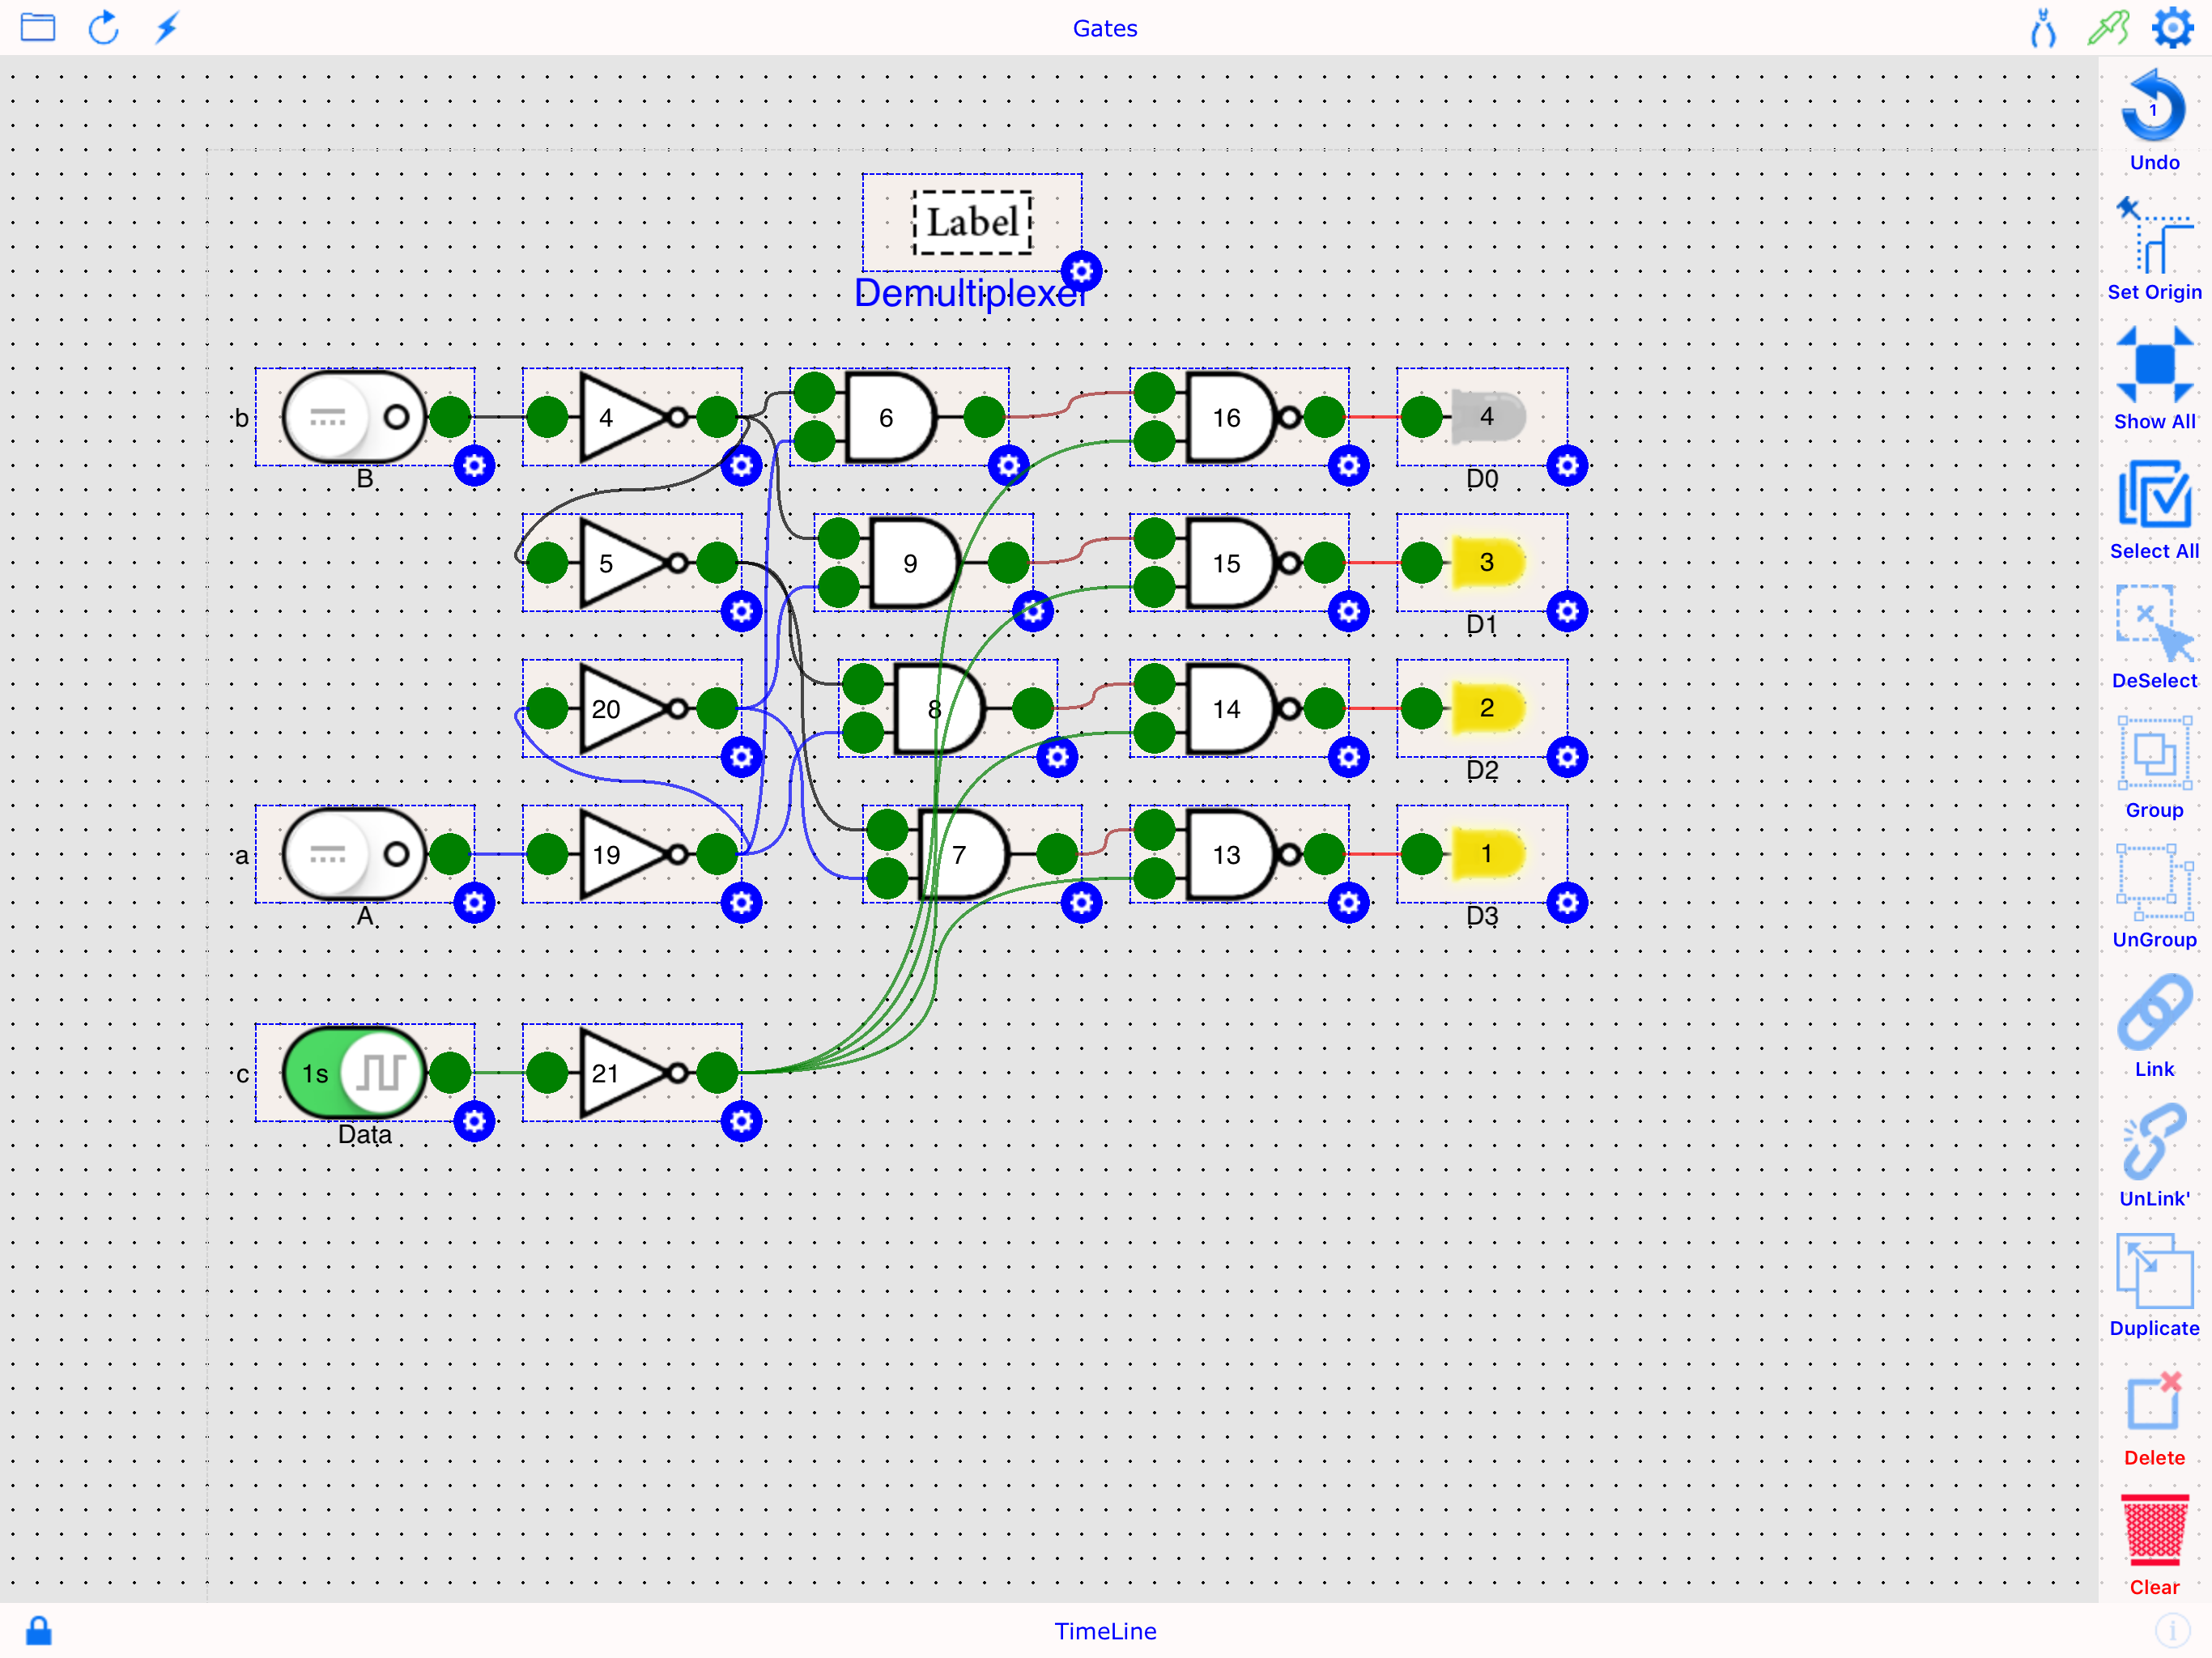Open settings gear of Data clock switch
Screen dimensions: 2212x1658
[x=474, y=1122]
